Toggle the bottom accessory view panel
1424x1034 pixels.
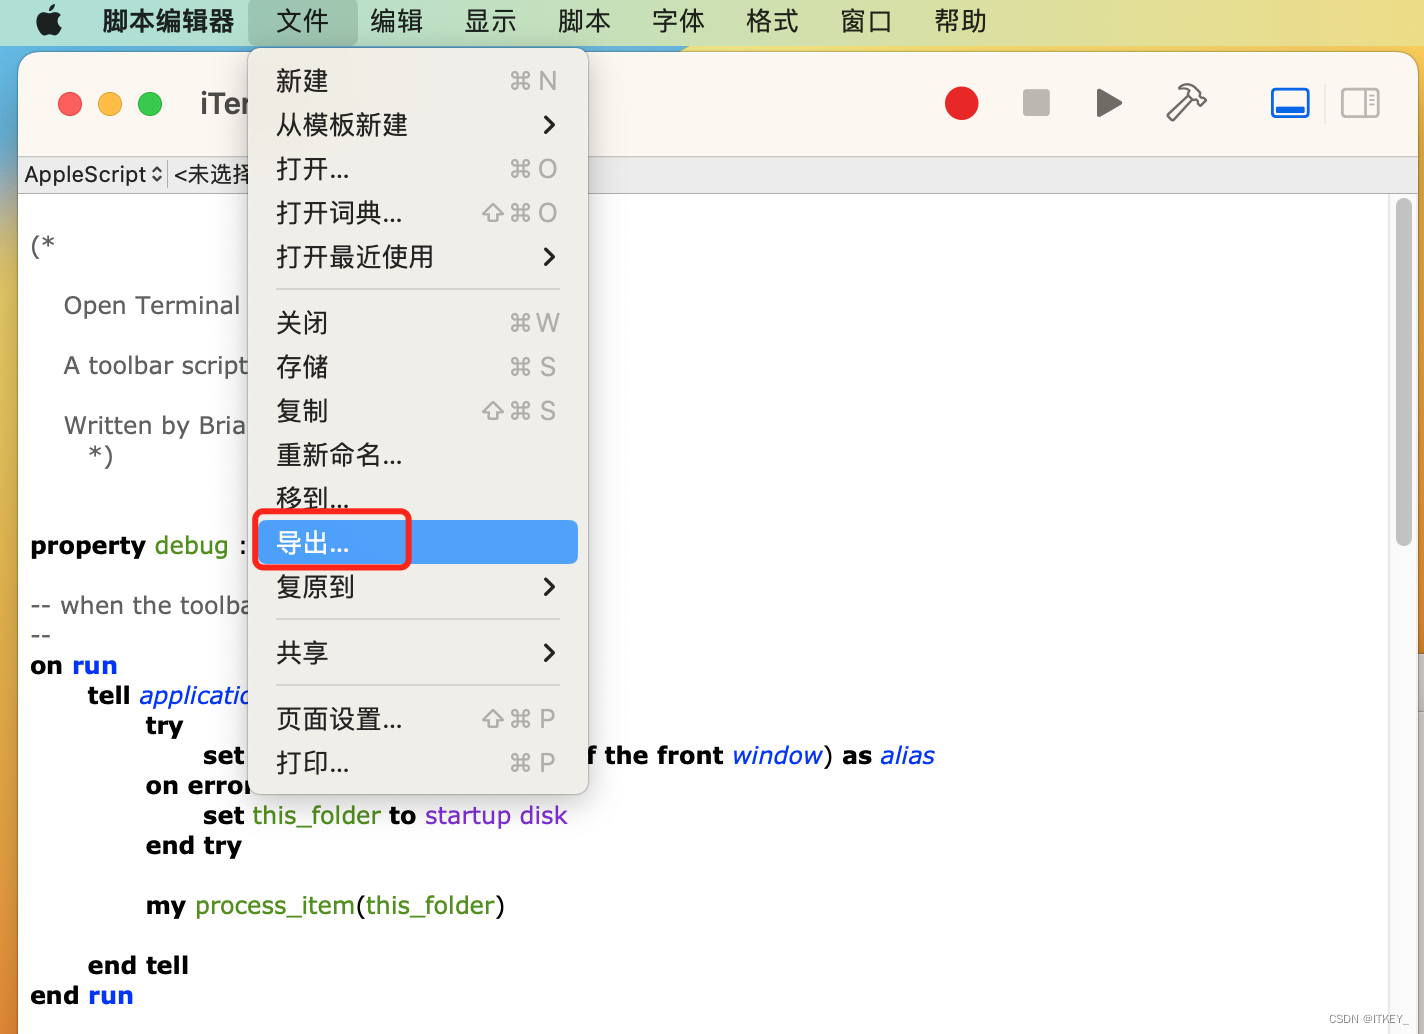tap(1290, 103)
